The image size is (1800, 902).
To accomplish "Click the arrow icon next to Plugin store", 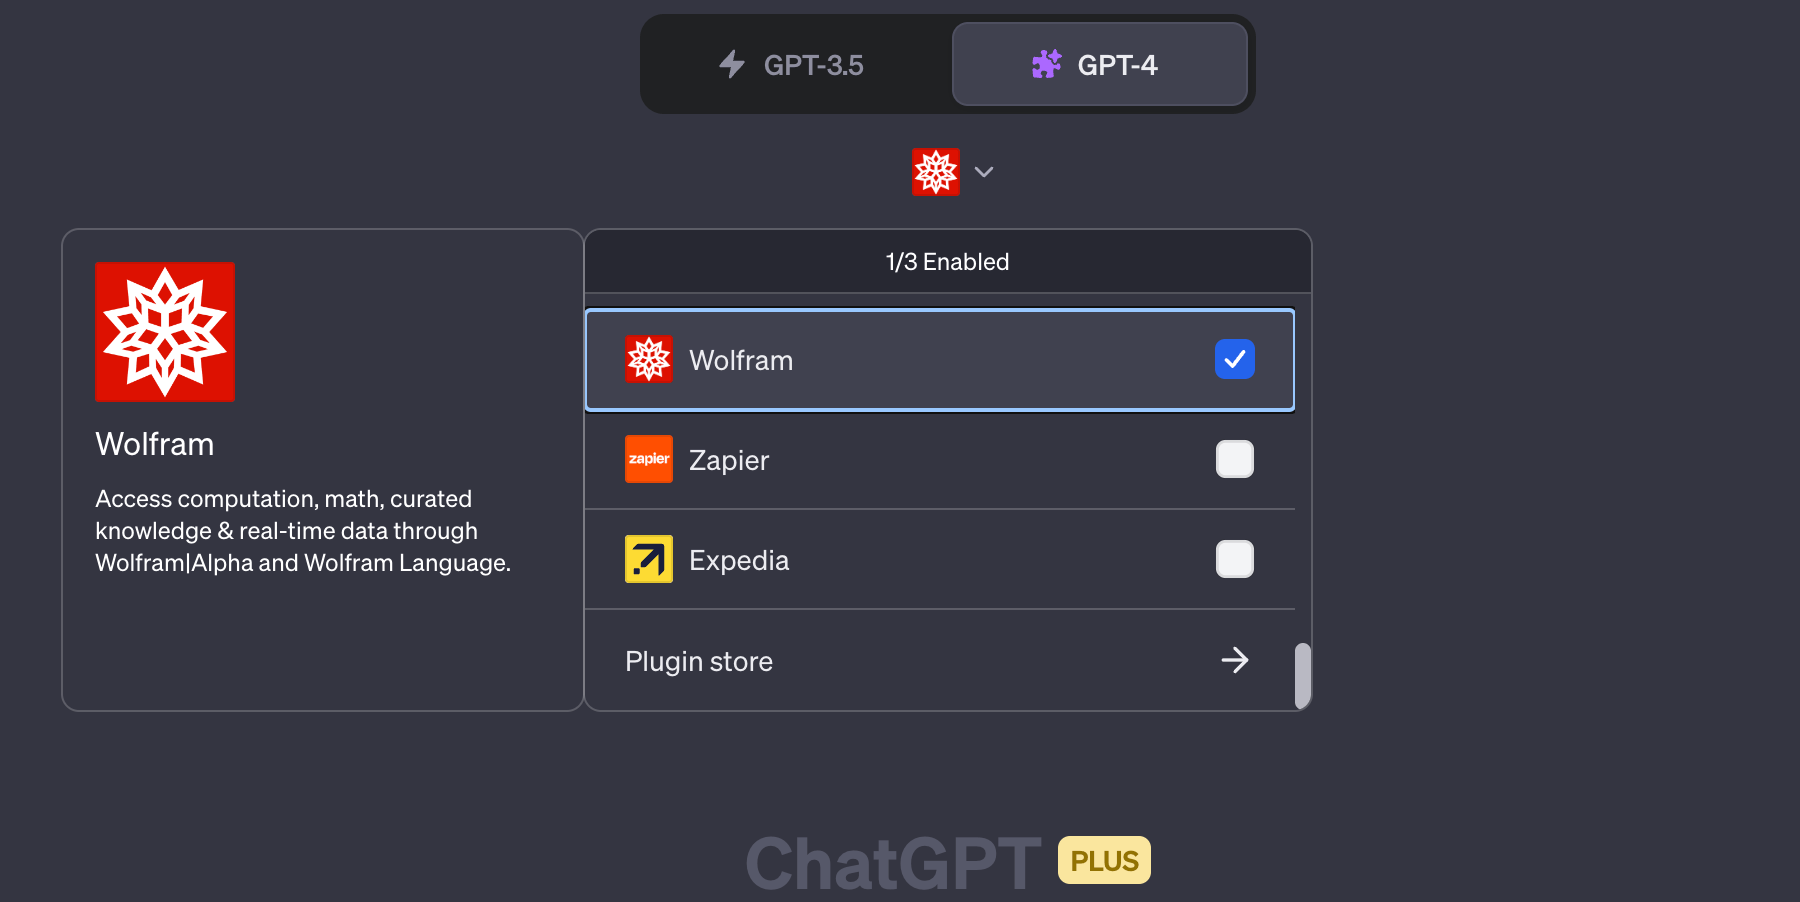I will tap(1235, 660).
